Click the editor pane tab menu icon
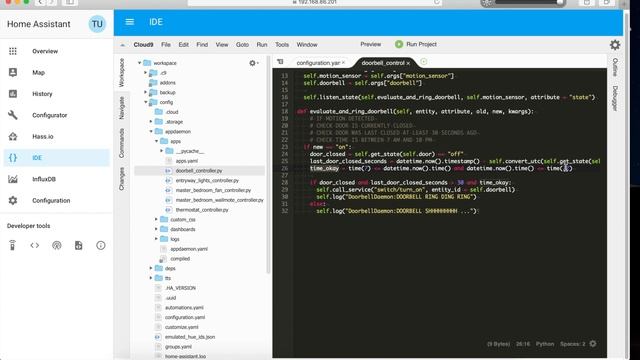The width and height of the screenshot is (640, 360). pyautogui.click(x=280, y=62)
